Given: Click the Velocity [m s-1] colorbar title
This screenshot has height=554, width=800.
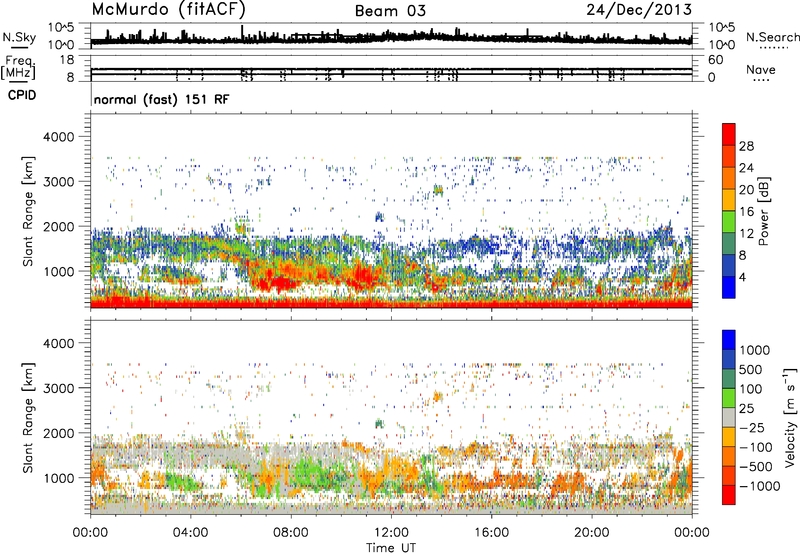Looking at the screenshot, I should click(790, 417).
